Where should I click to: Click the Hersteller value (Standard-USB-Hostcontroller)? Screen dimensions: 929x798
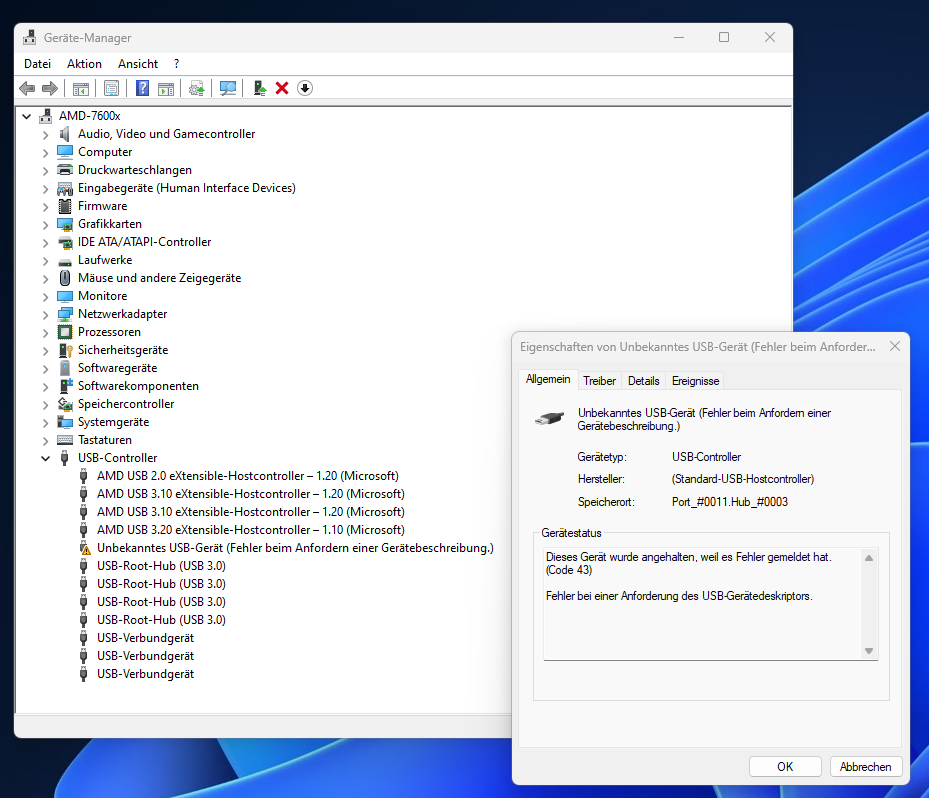(x=742, y=479)
